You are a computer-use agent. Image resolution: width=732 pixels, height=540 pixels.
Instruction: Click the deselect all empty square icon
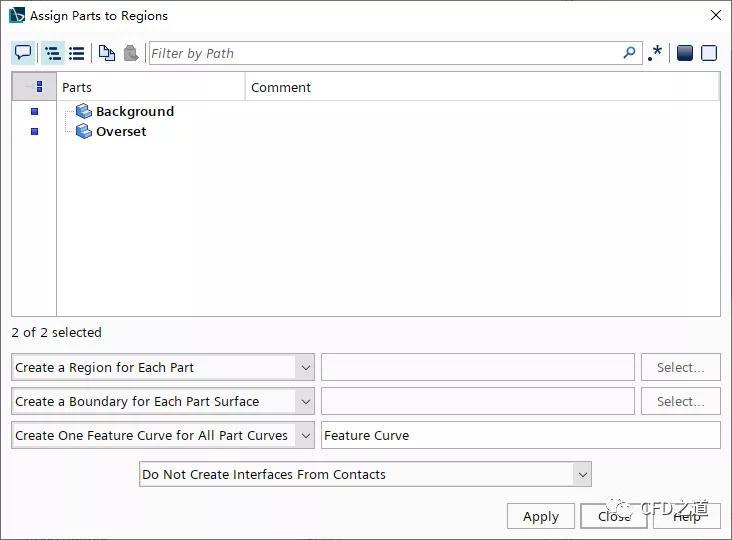709,53
